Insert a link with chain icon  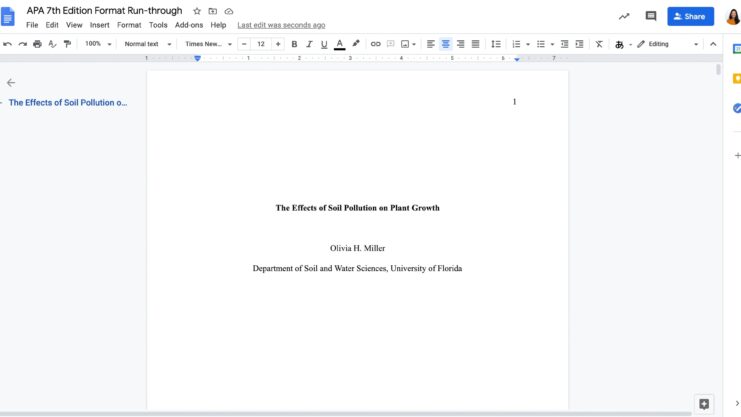click(x=375, y=44)
